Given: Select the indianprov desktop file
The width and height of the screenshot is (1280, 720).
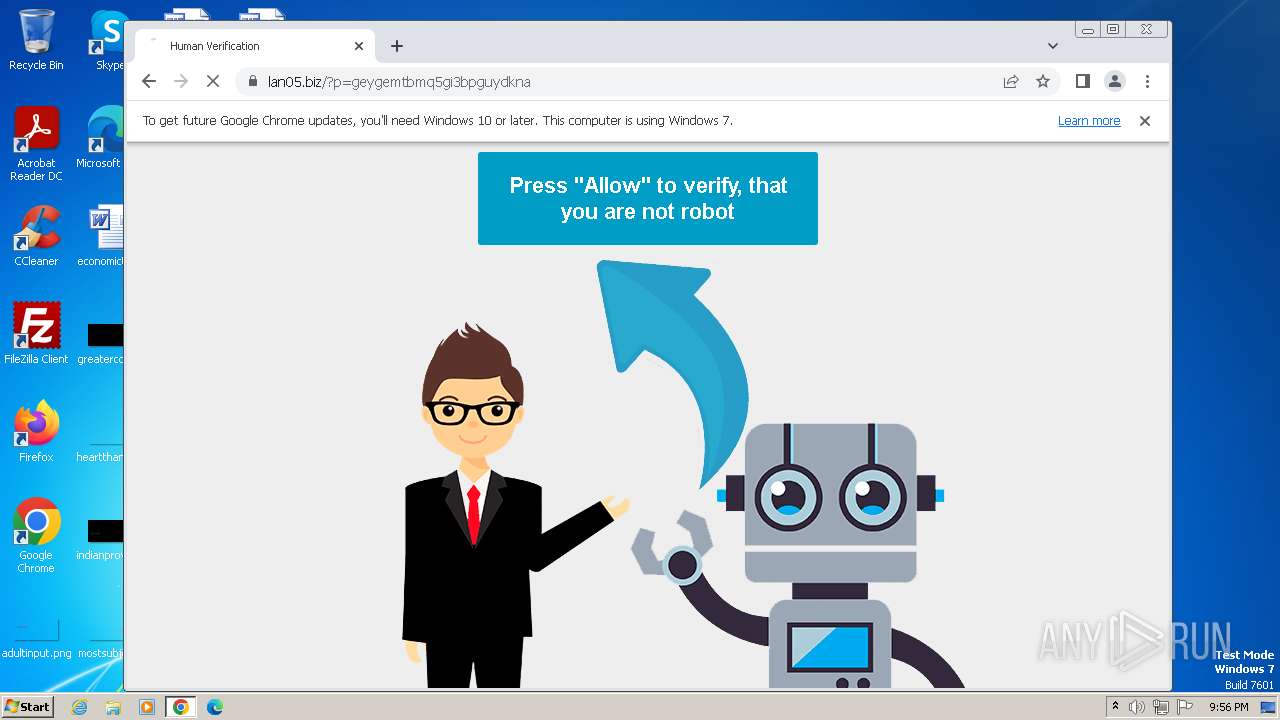Looking at the screenshot, I should tap(102, 538).
